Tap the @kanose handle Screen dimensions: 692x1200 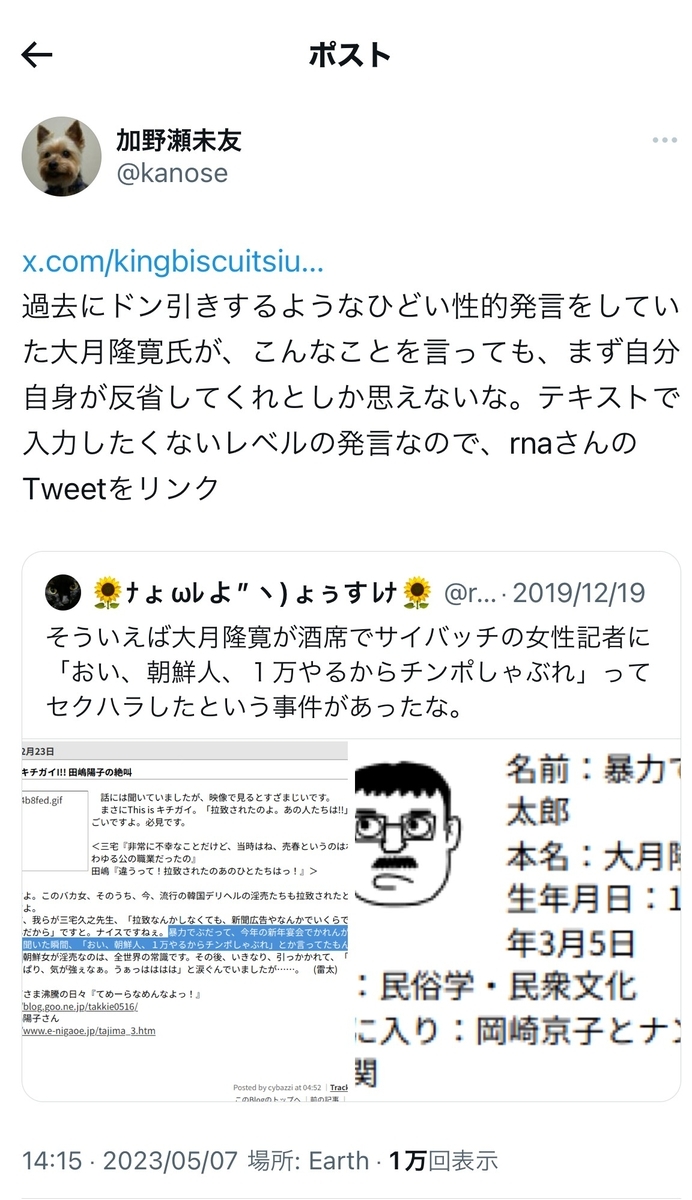[172, 173]
